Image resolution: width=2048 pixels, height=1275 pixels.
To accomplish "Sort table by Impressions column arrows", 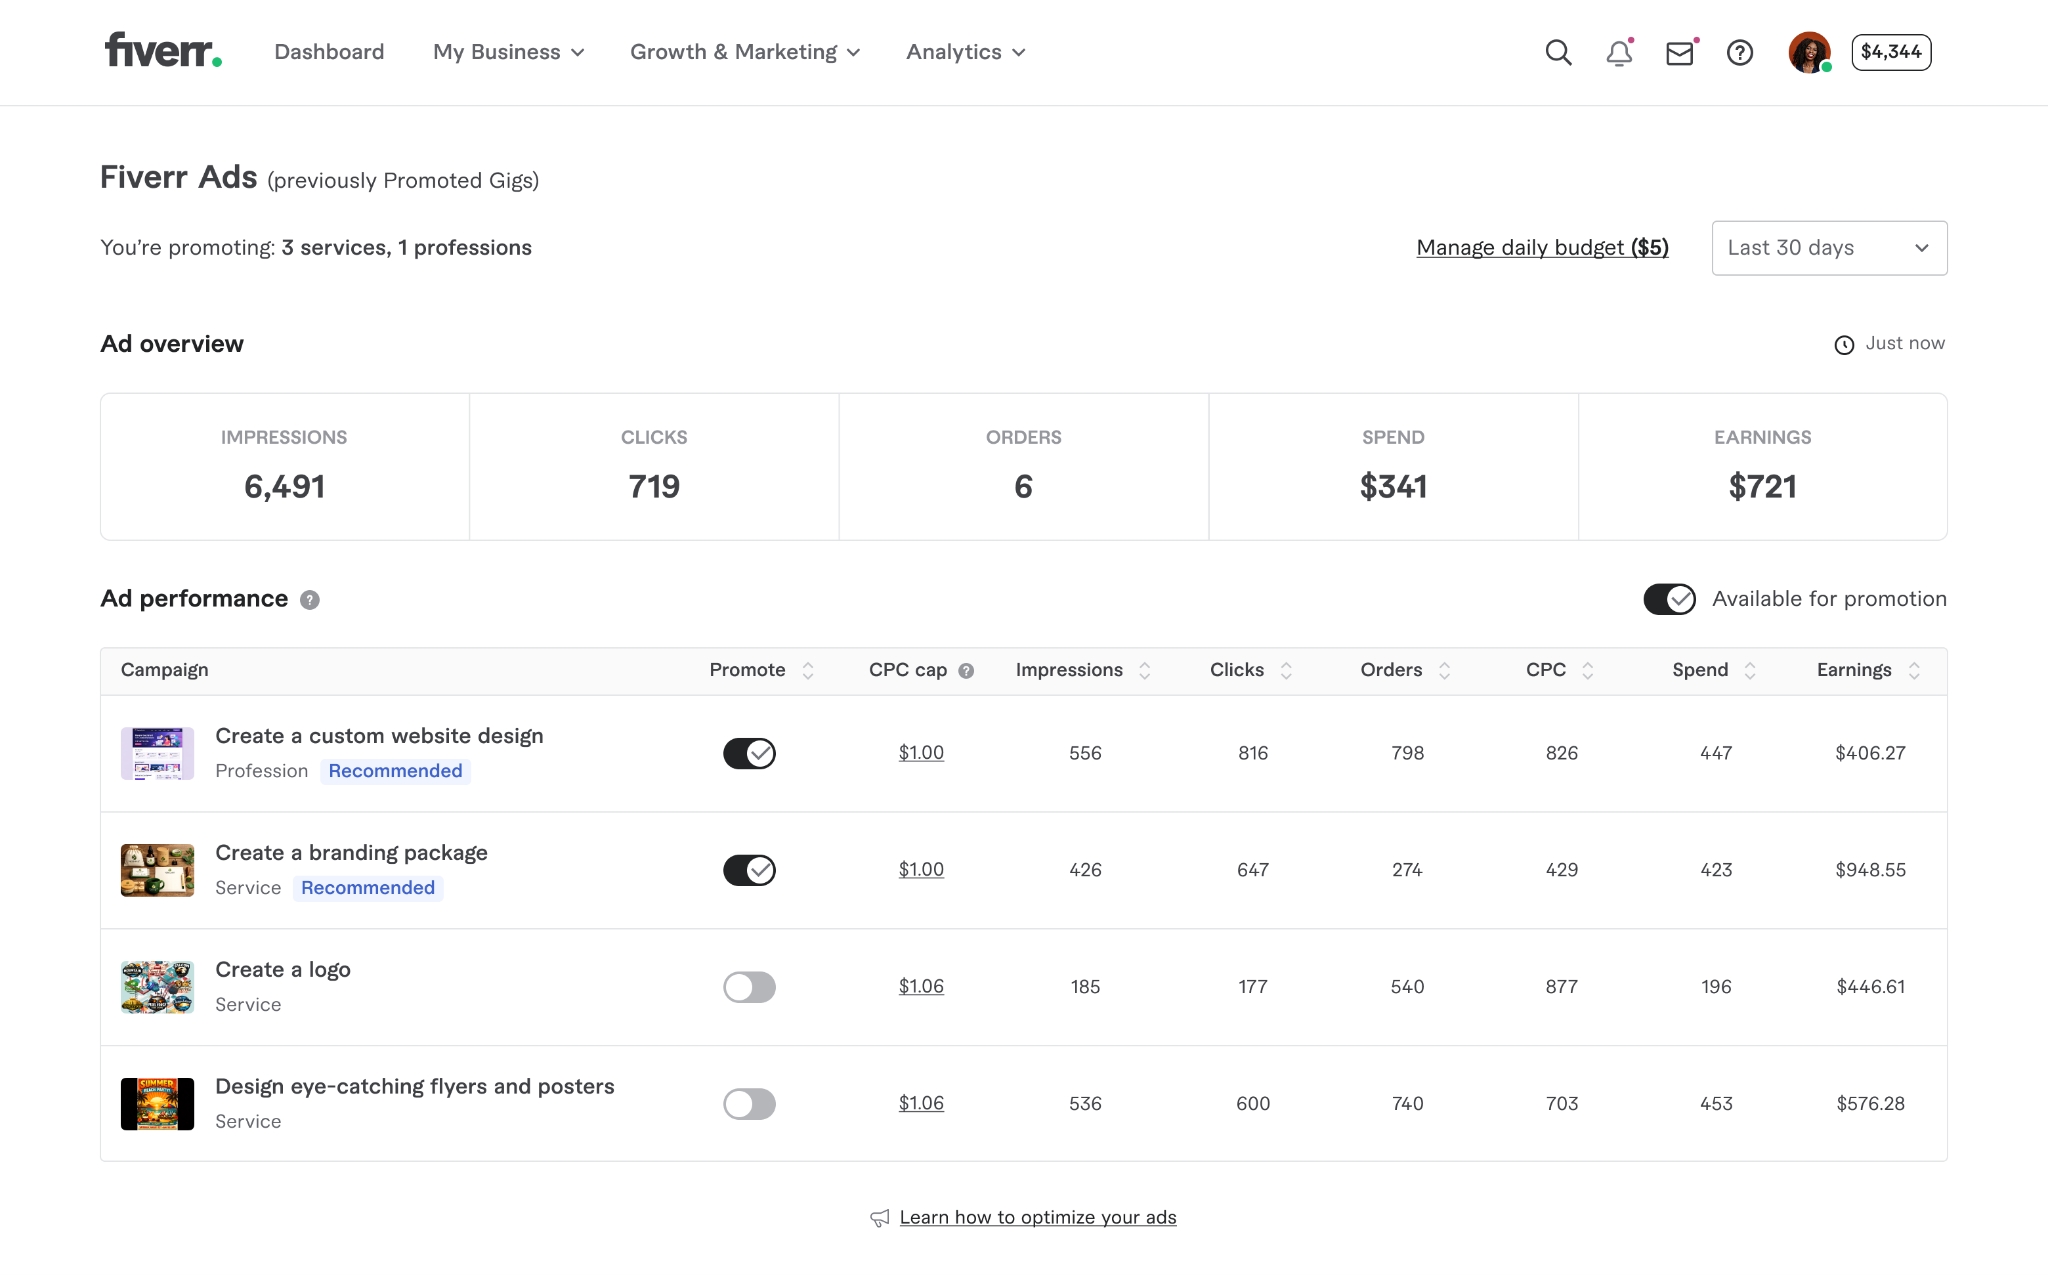I will 1145,671.
